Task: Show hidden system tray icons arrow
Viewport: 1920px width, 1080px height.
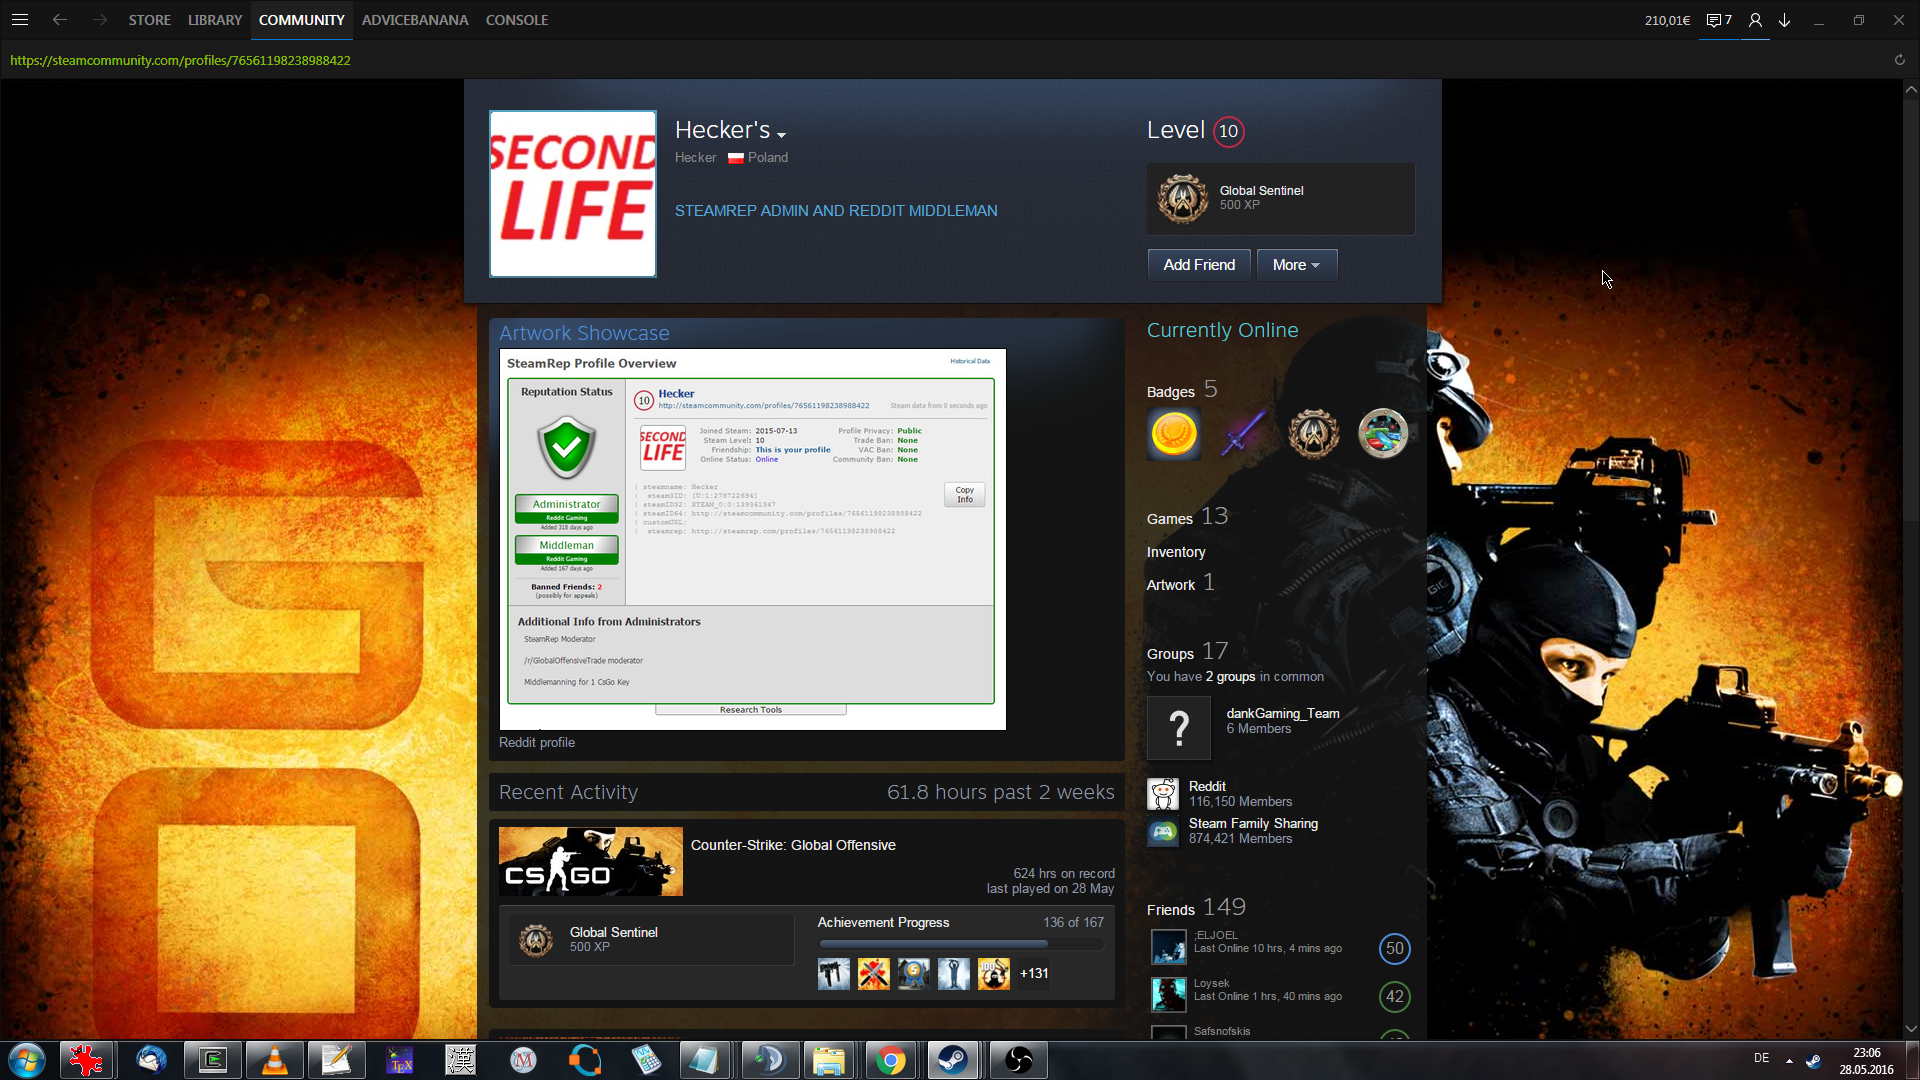Action: coord(1789,1060)
